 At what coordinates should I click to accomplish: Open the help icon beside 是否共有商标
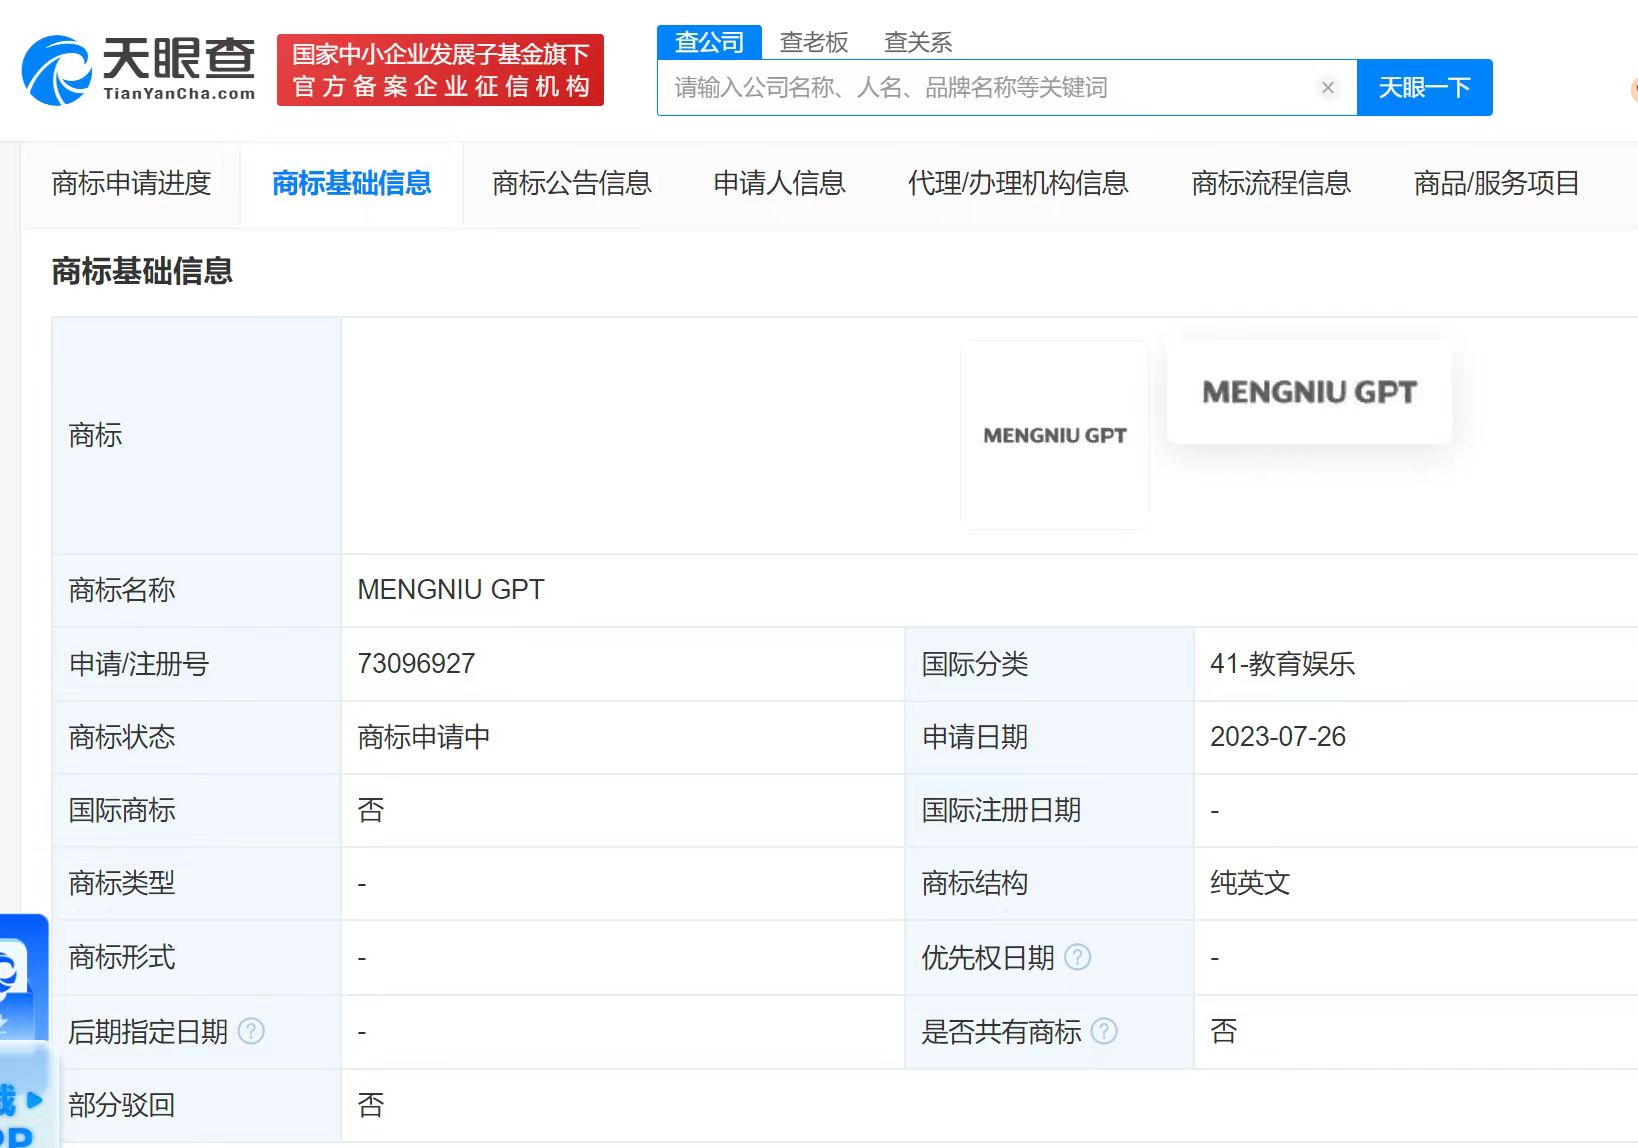click(x=1104, y=1031)
